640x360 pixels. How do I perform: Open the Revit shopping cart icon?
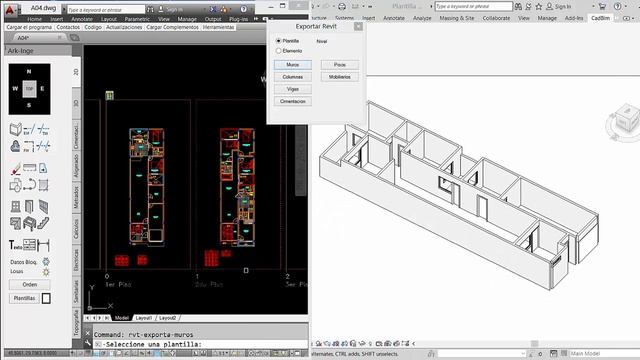(602, 7)
